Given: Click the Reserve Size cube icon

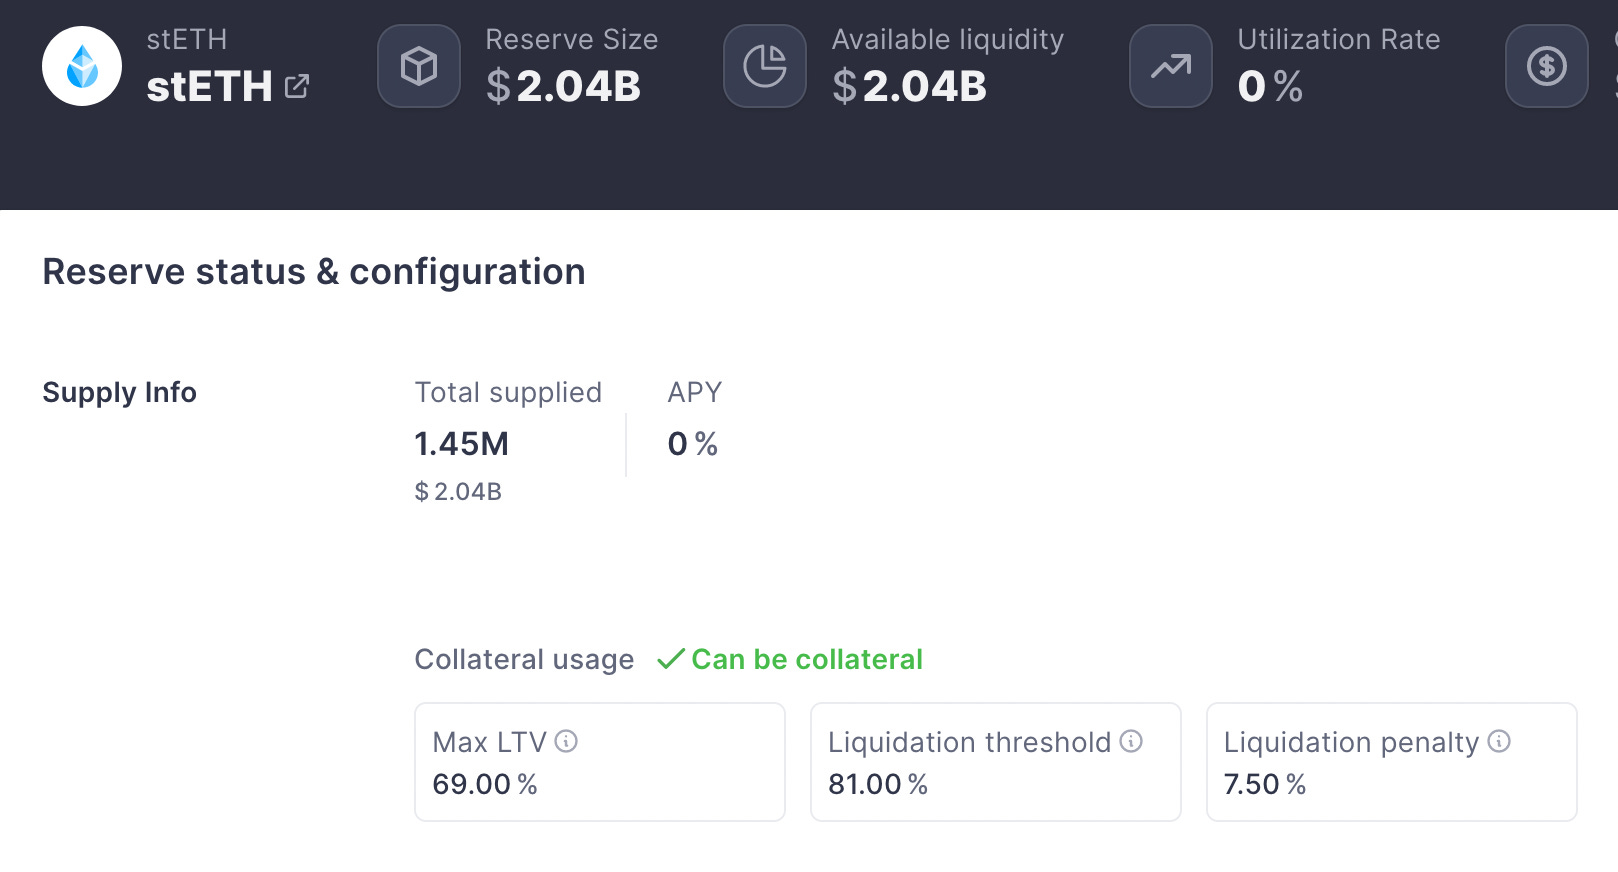Looking at the screenshot, I should click(419, 66).
